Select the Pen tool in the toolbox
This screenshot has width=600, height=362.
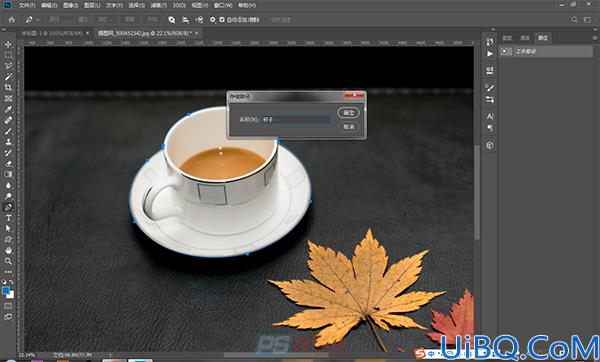pyautogui.click(x=8, y=207)
